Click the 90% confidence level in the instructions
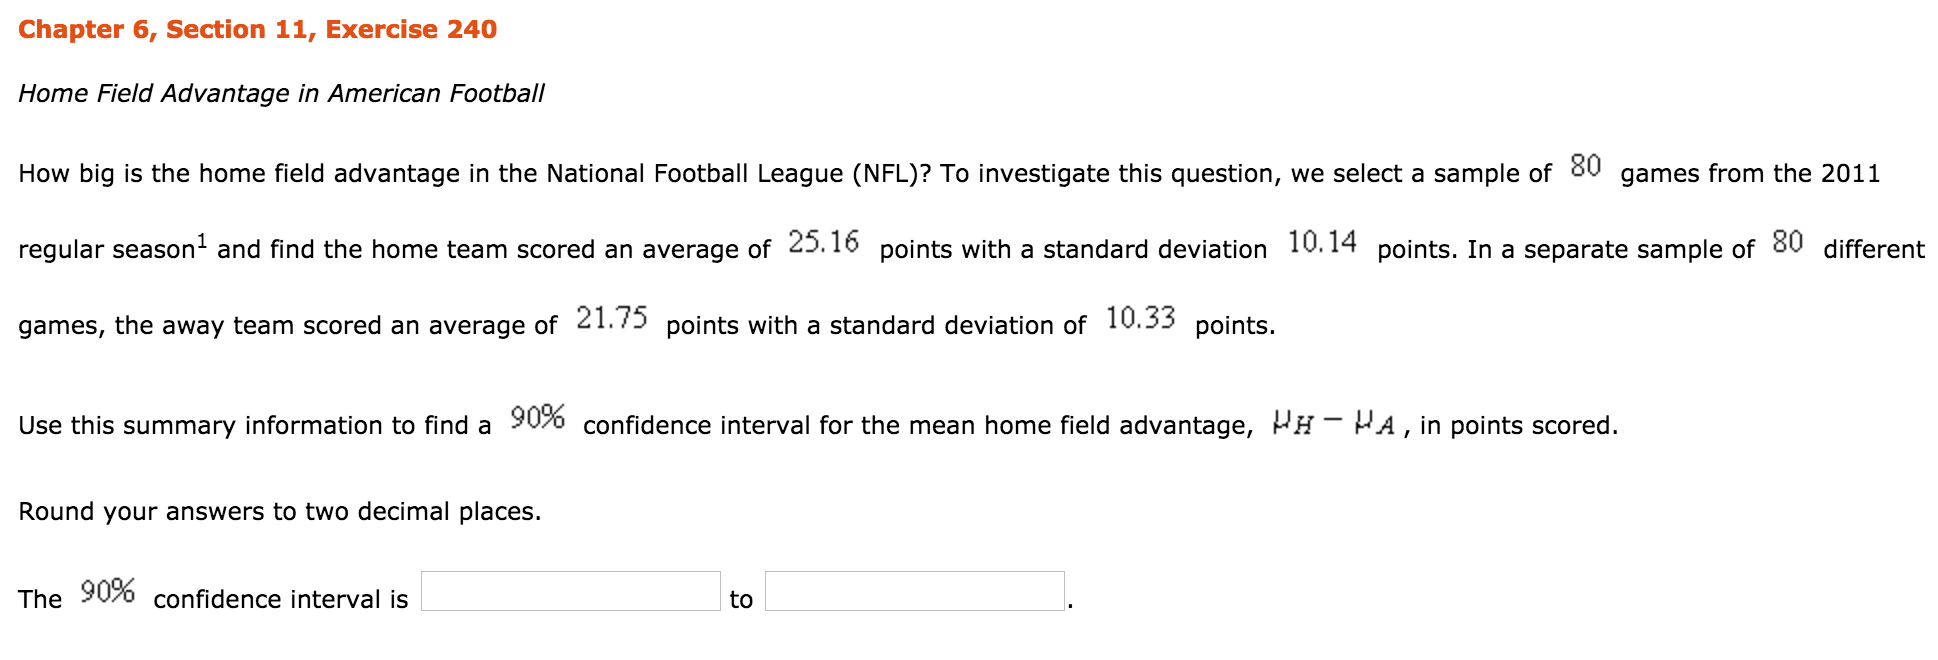Viewport: 1938px width, 660px height. coord(538,417)
